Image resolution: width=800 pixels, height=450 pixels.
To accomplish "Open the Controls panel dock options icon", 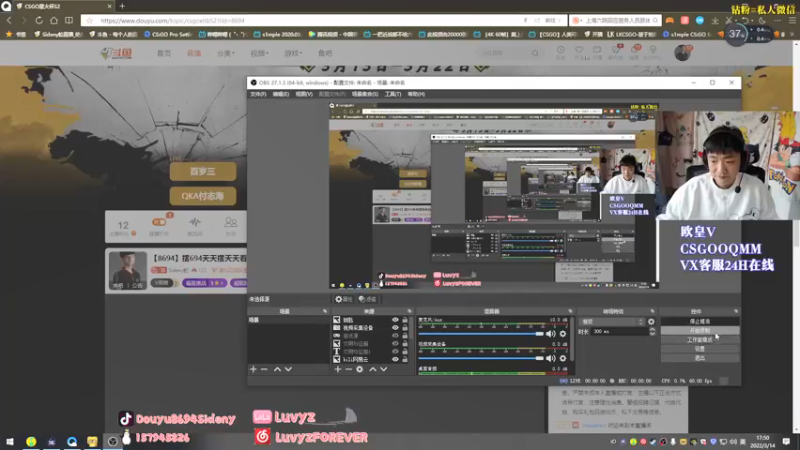I will (736, 311).
